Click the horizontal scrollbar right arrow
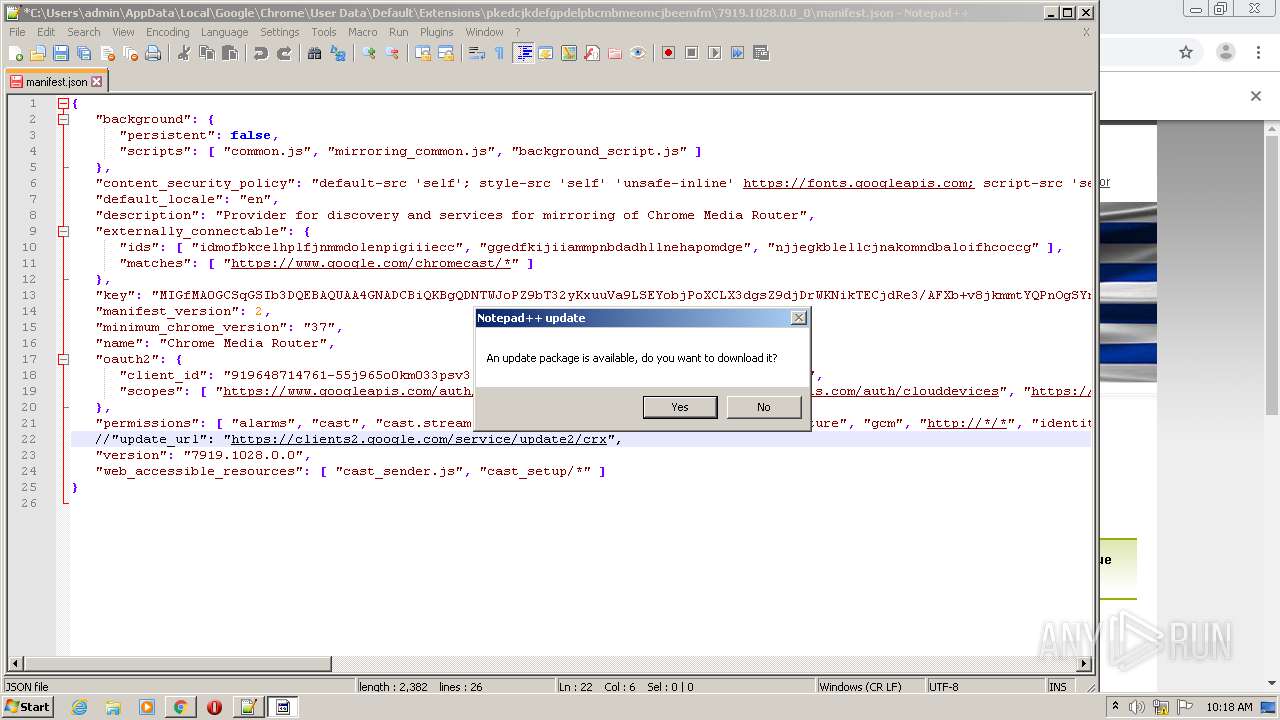 point(1083,663)
